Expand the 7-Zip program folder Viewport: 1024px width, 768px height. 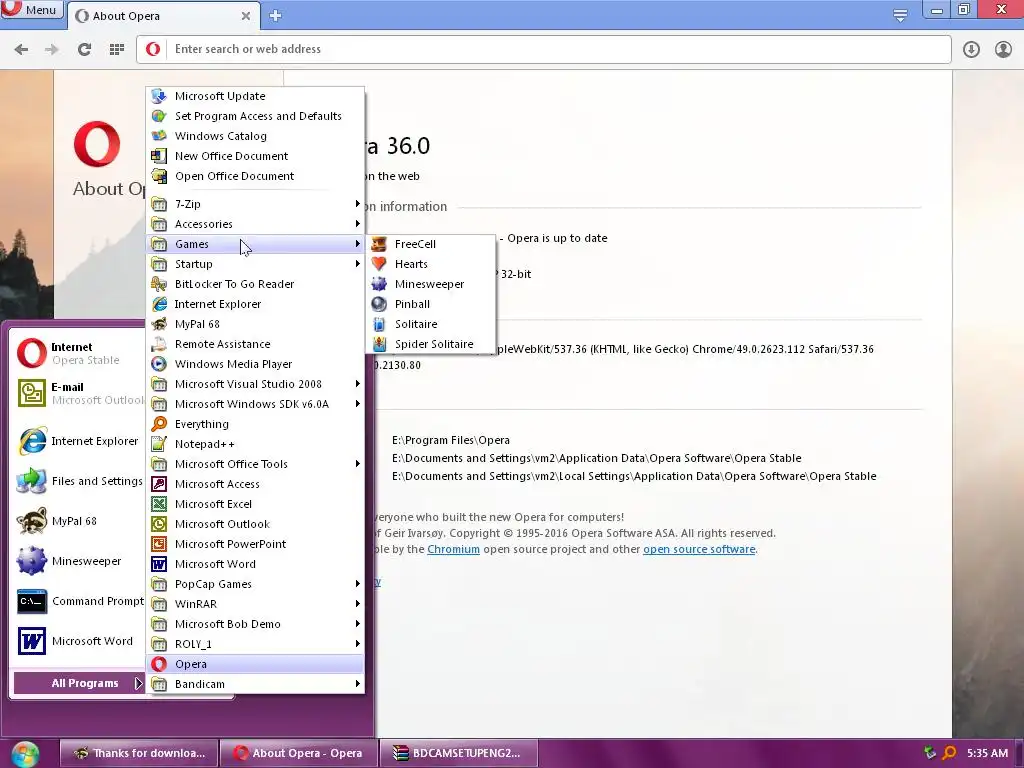point(255,204)
